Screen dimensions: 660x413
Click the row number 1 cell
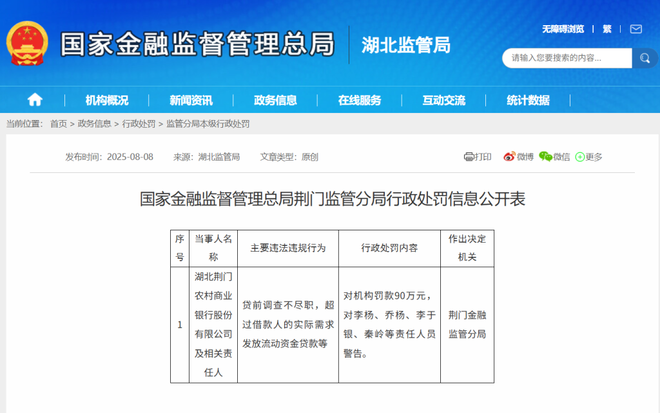(x=180, y=325)
